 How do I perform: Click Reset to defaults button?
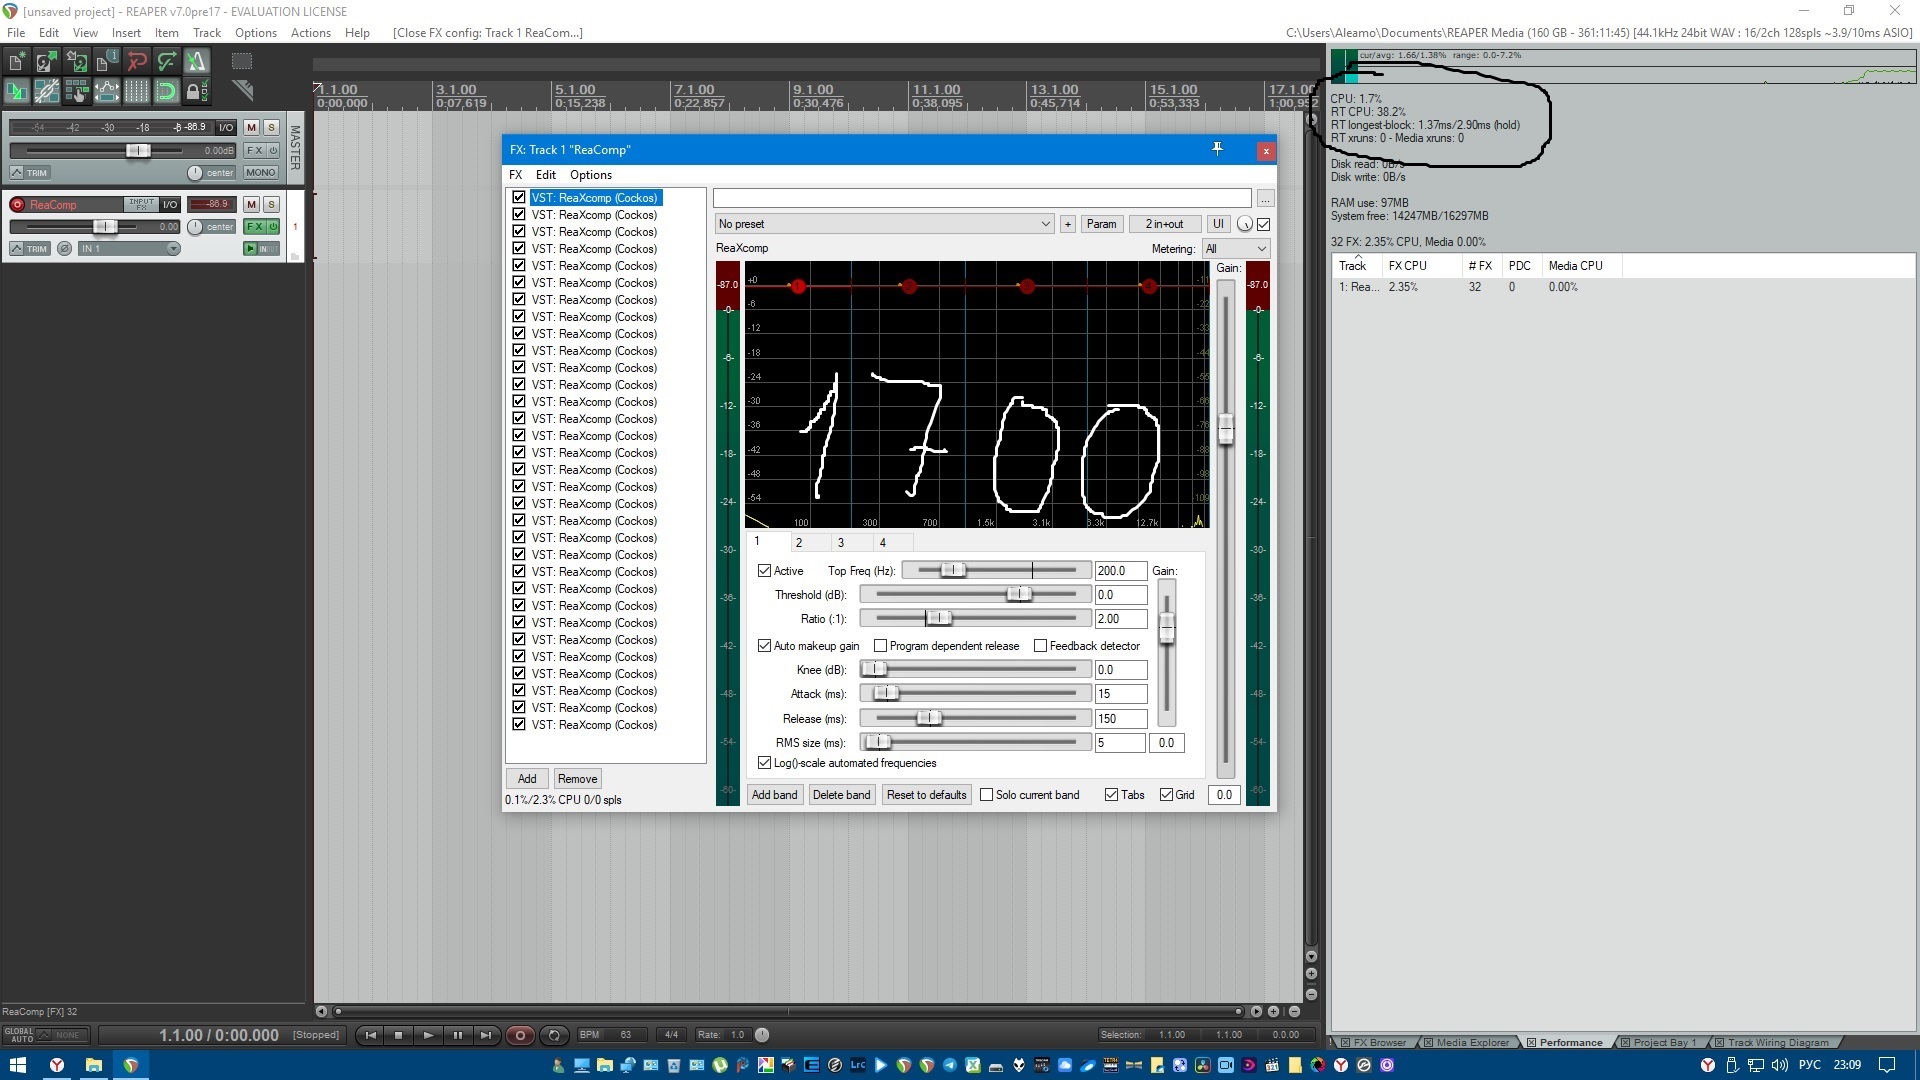pyautogui.click(x=926, y=795)
